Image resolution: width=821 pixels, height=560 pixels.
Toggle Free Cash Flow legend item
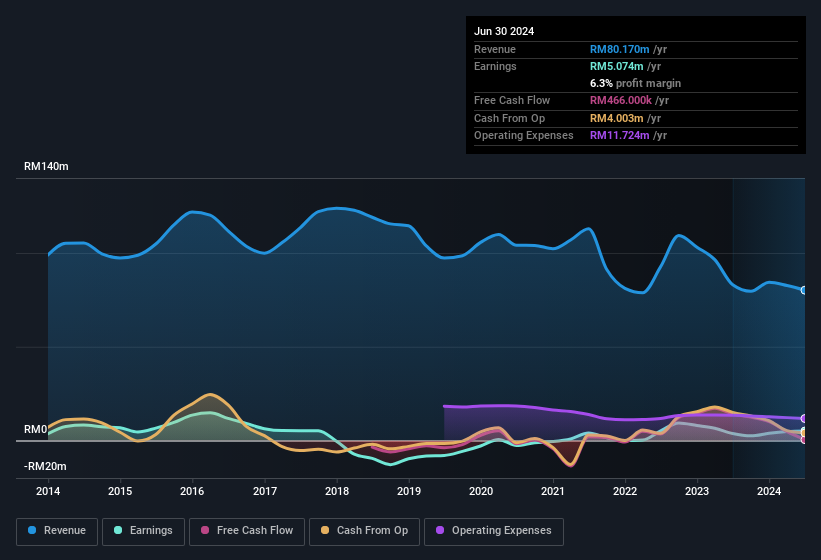pos(246,530)
